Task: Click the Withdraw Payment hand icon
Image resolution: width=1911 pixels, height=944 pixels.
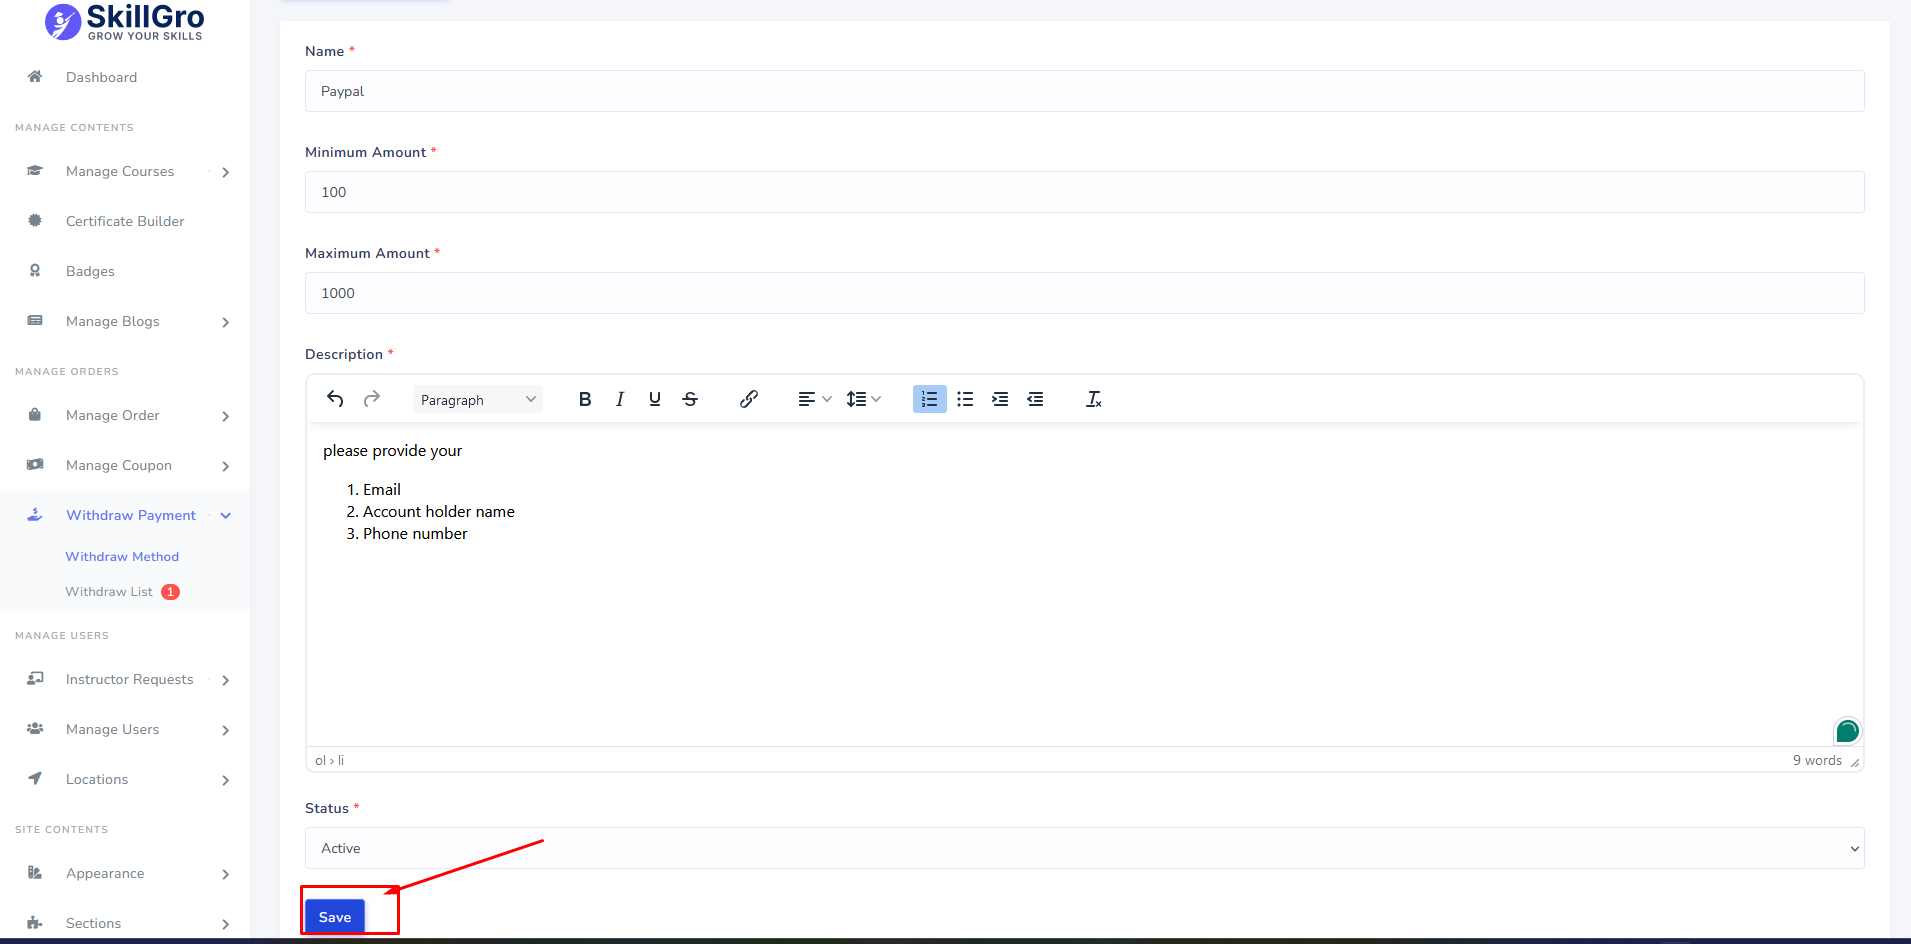Action: [35, 514]
